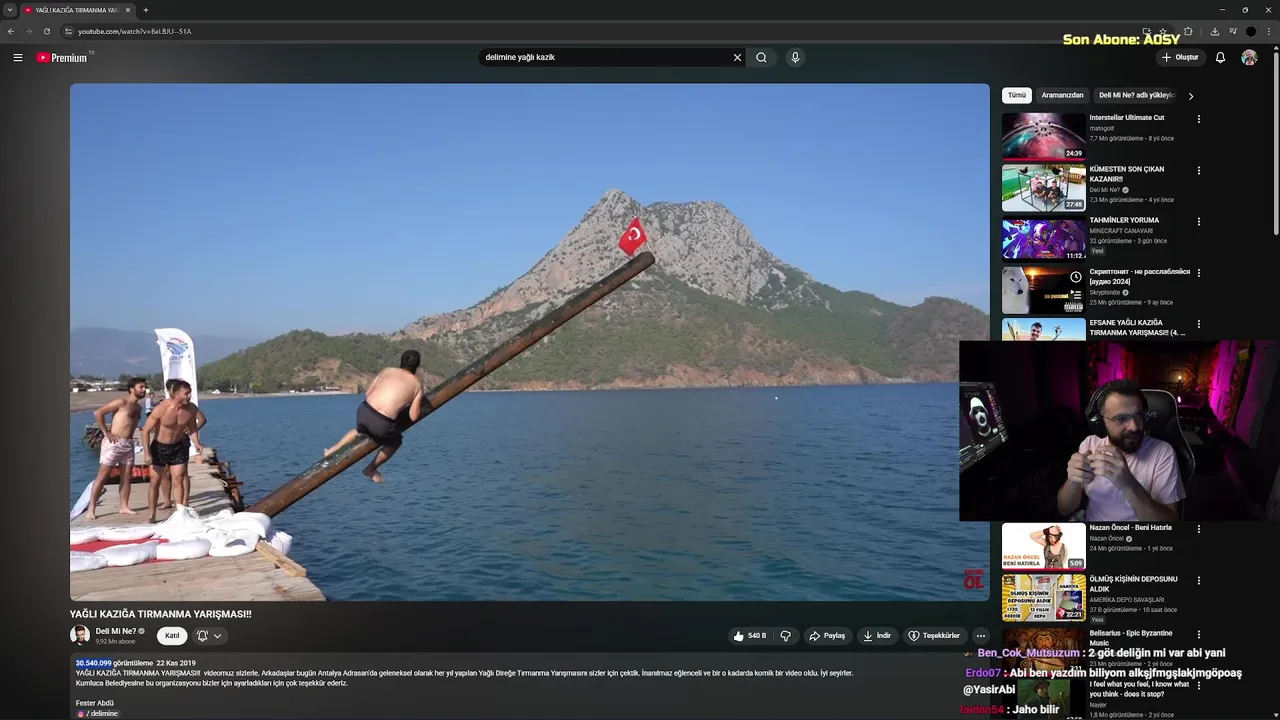Open the notifications bell
Screen dimensions: 1280x720
coord(1220,58)
